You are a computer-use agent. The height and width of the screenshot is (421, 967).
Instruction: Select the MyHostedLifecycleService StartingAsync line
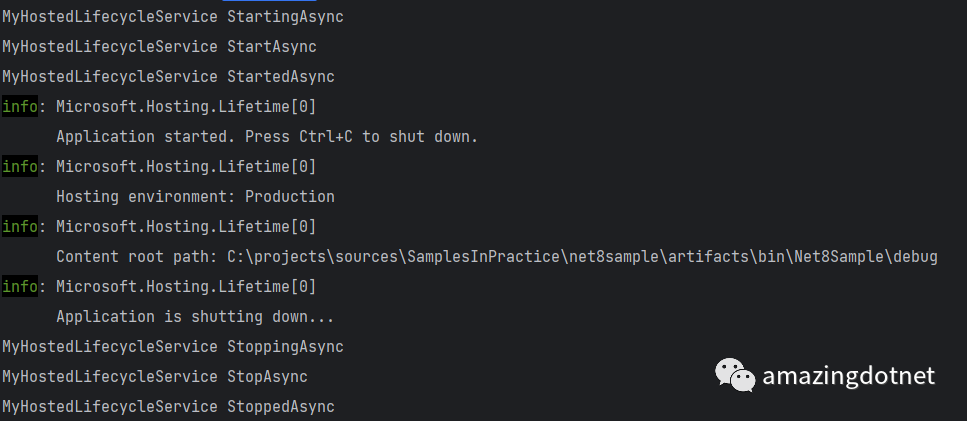pyautogui.click(x=173, y=17)
